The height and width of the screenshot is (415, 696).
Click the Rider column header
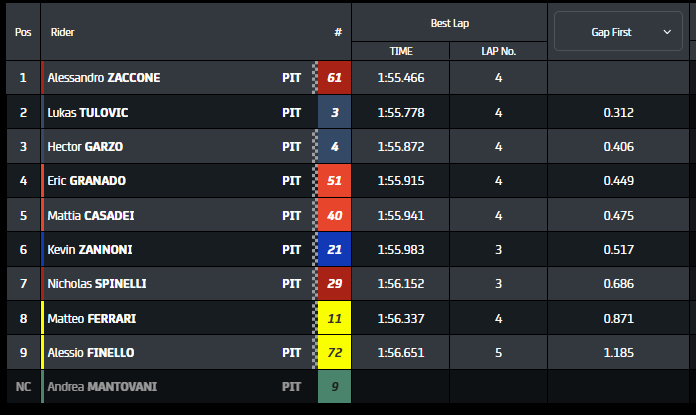tap(62, 32)
